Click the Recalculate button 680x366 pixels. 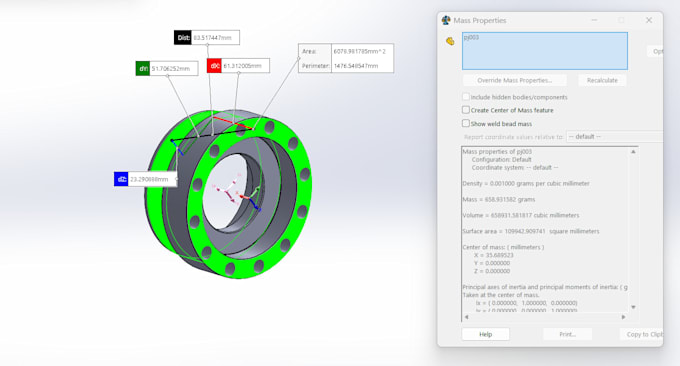[x=602, y=80]
